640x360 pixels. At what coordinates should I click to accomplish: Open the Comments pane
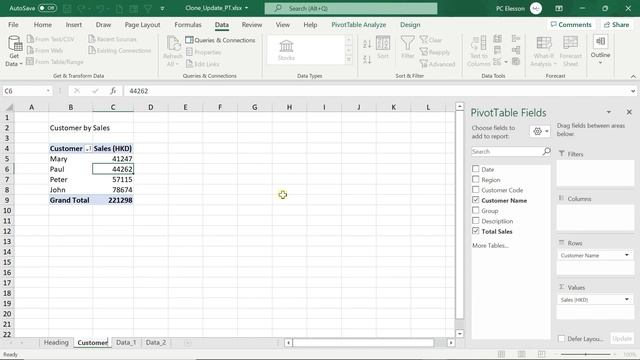pos(571,24)
